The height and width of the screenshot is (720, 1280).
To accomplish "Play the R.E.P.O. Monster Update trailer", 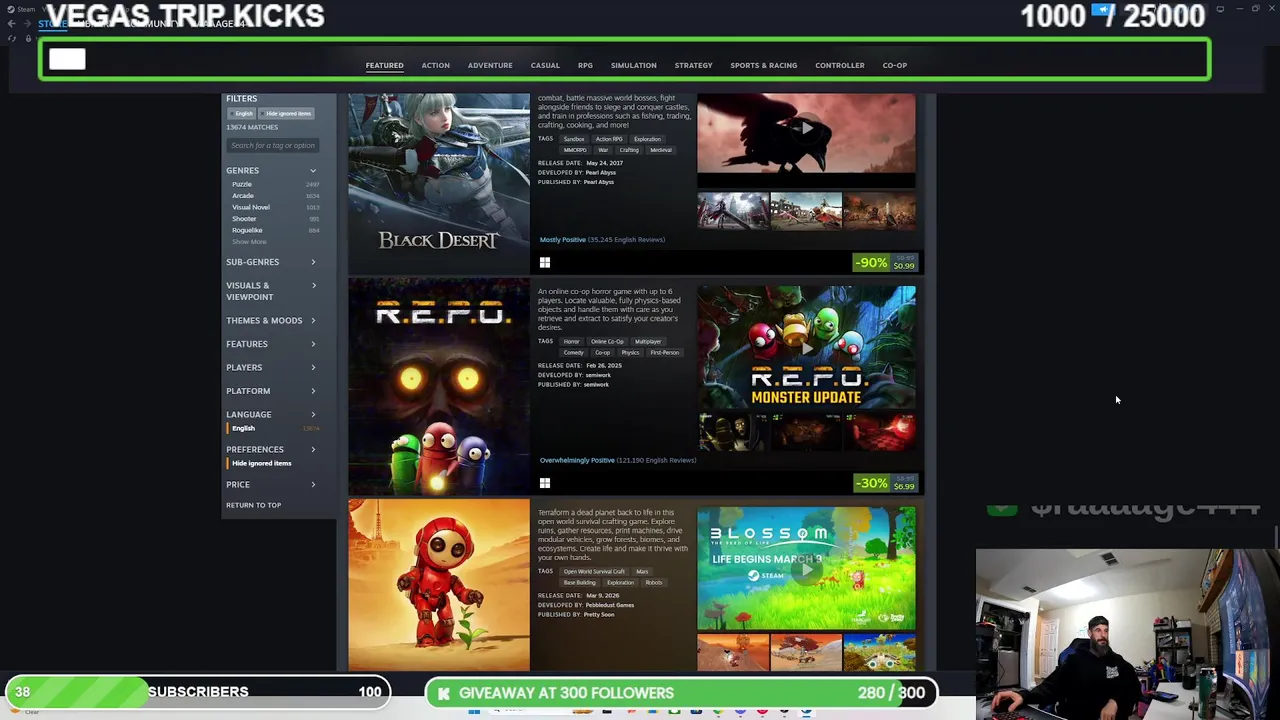I will point(806,347).
